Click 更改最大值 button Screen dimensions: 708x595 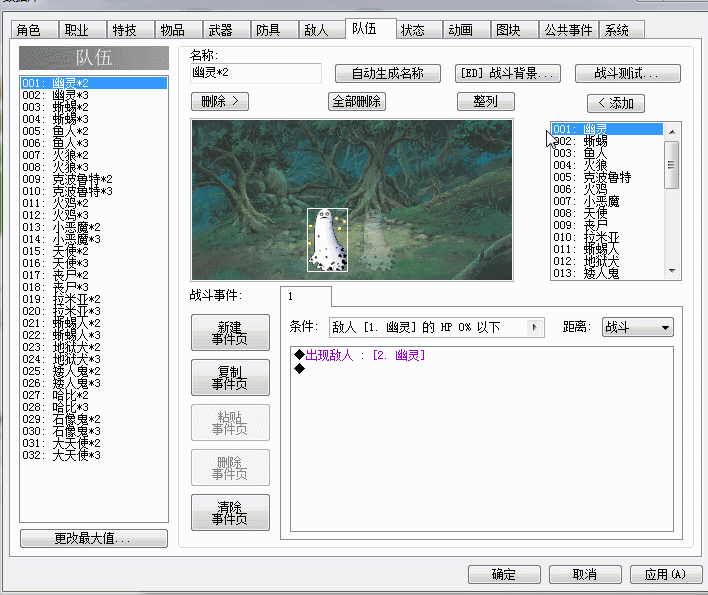point(94,538)
